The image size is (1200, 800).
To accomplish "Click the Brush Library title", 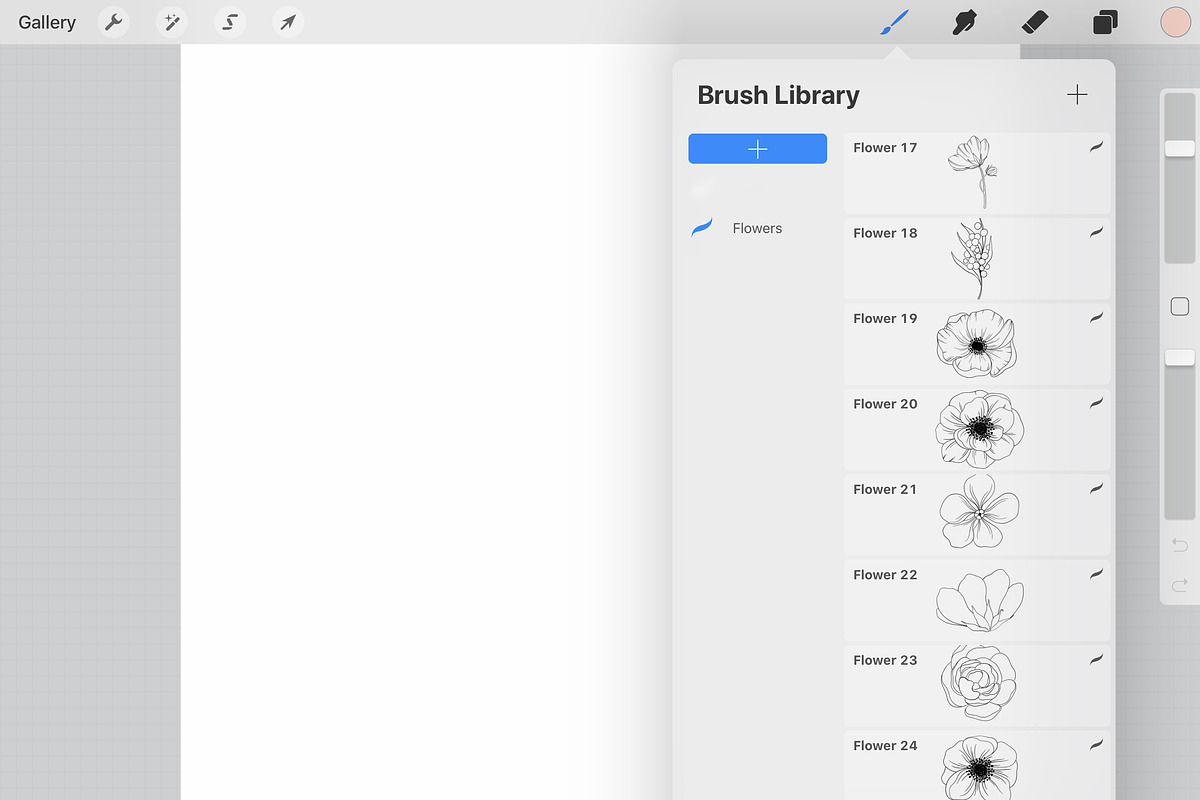I will click(x=778, y=95).
